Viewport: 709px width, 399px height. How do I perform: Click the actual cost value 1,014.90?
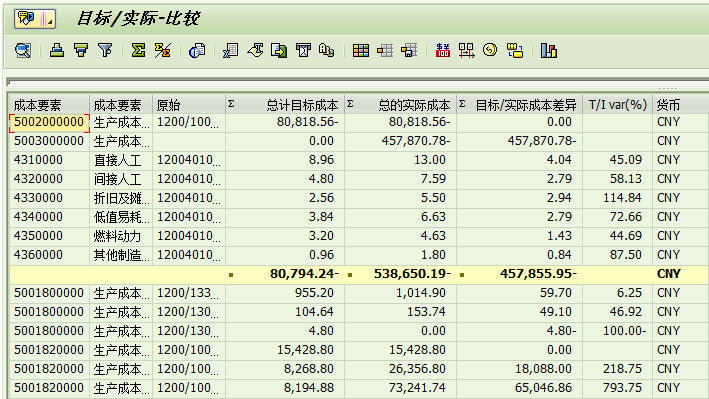421,293
